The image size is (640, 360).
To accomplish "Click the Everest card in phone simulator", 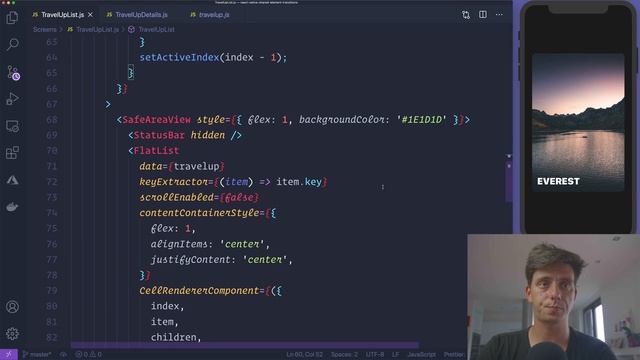I will [578, 122].
